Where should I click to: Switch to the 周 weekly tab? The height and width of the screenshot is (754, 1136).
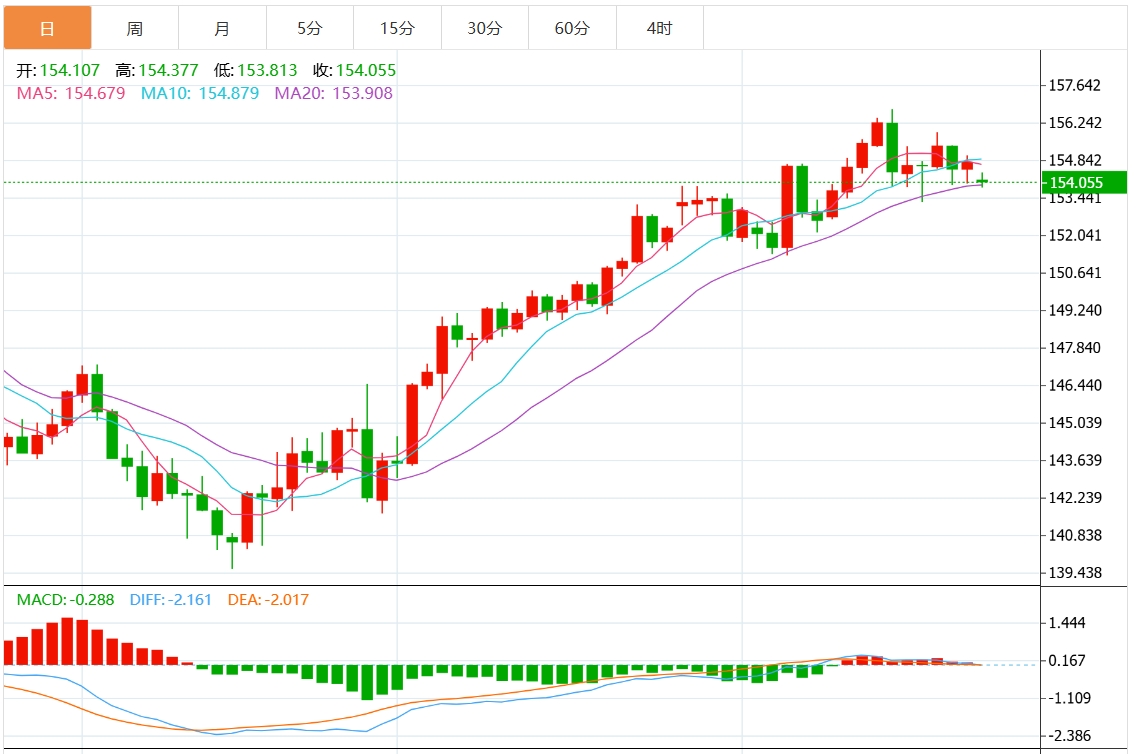click(x=135, y=28)
